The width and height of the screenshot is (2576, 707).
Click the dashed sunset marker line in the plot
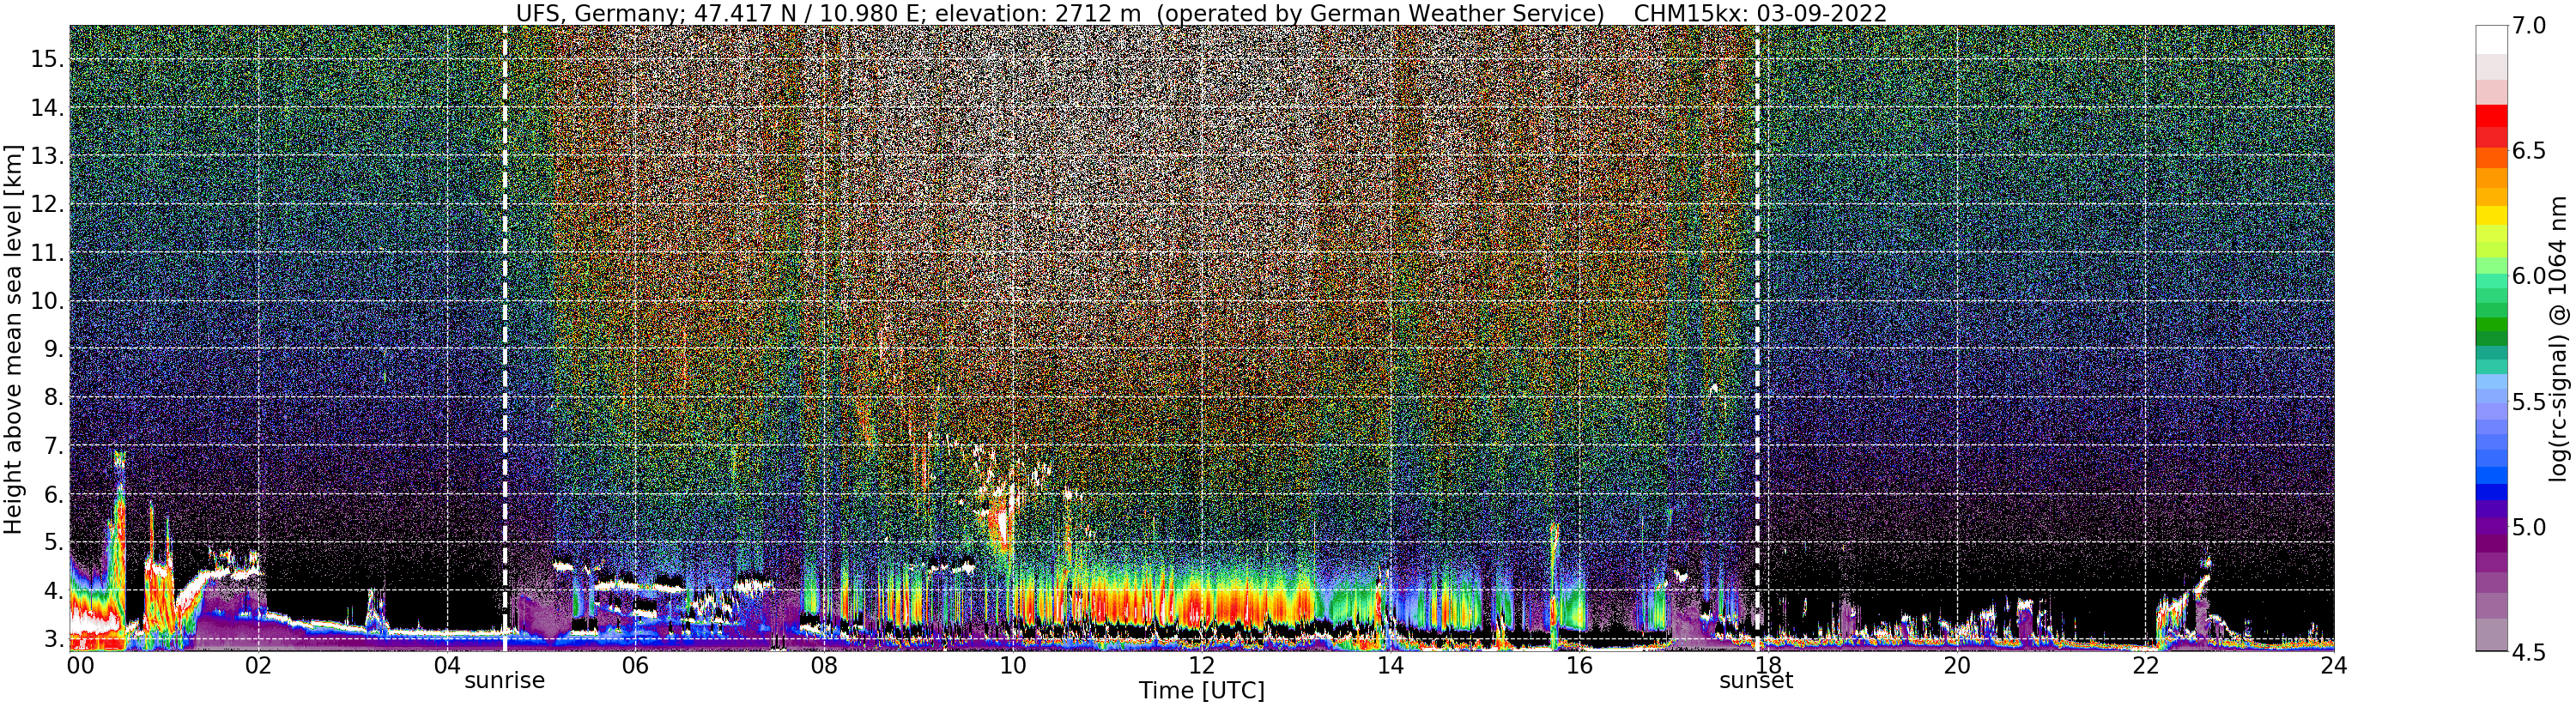(x=1757, y=338)
